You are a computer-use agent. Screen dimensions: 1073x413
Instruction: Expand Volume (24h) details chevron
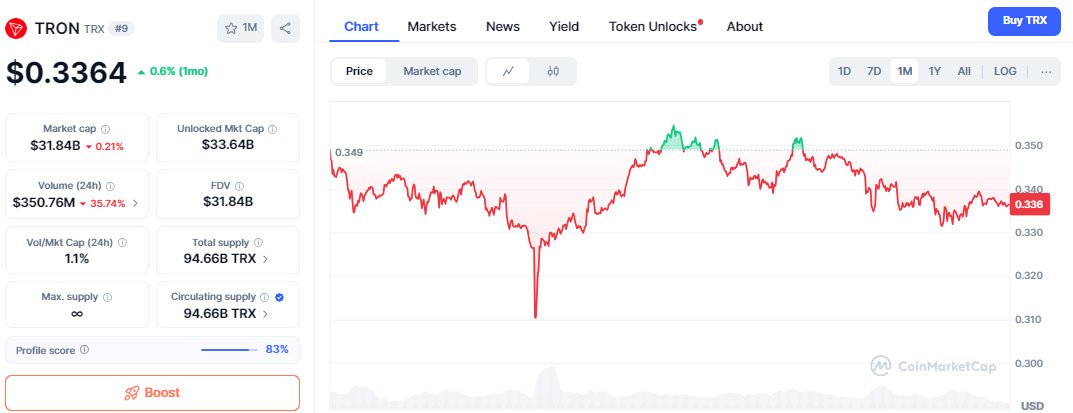135,203
